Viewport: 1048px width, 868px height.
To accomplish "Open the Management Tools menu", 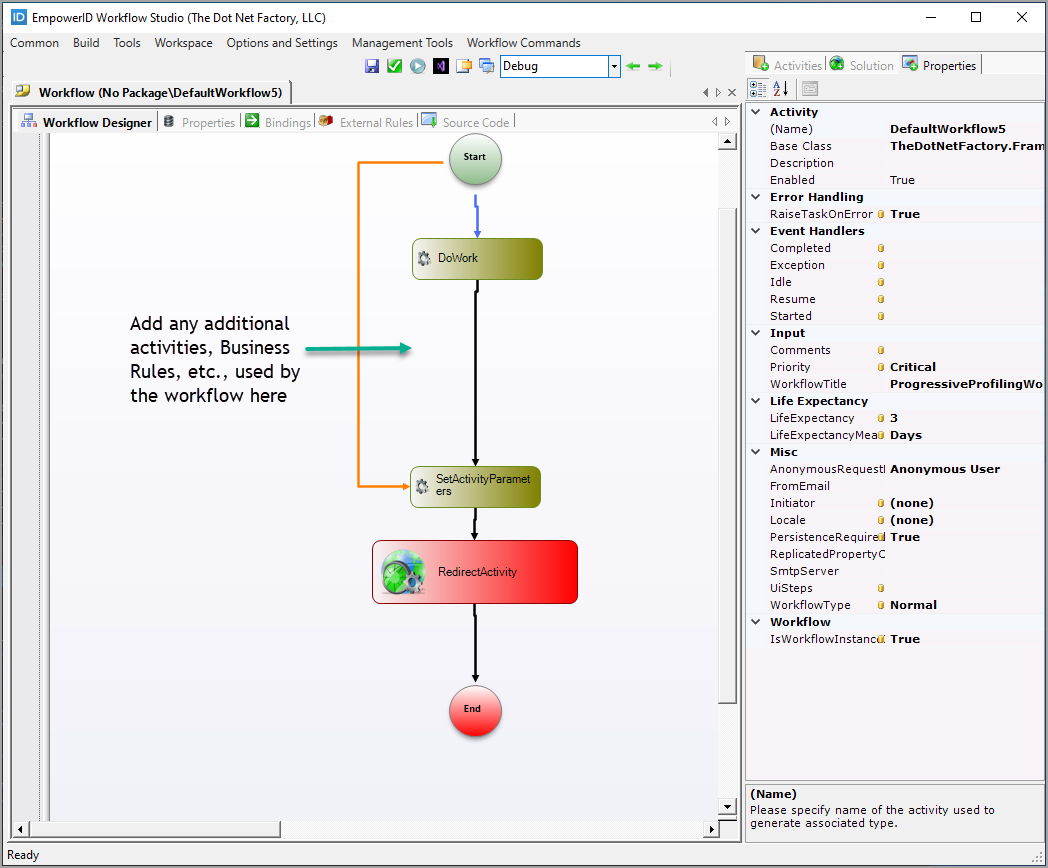I will (402, 43).
